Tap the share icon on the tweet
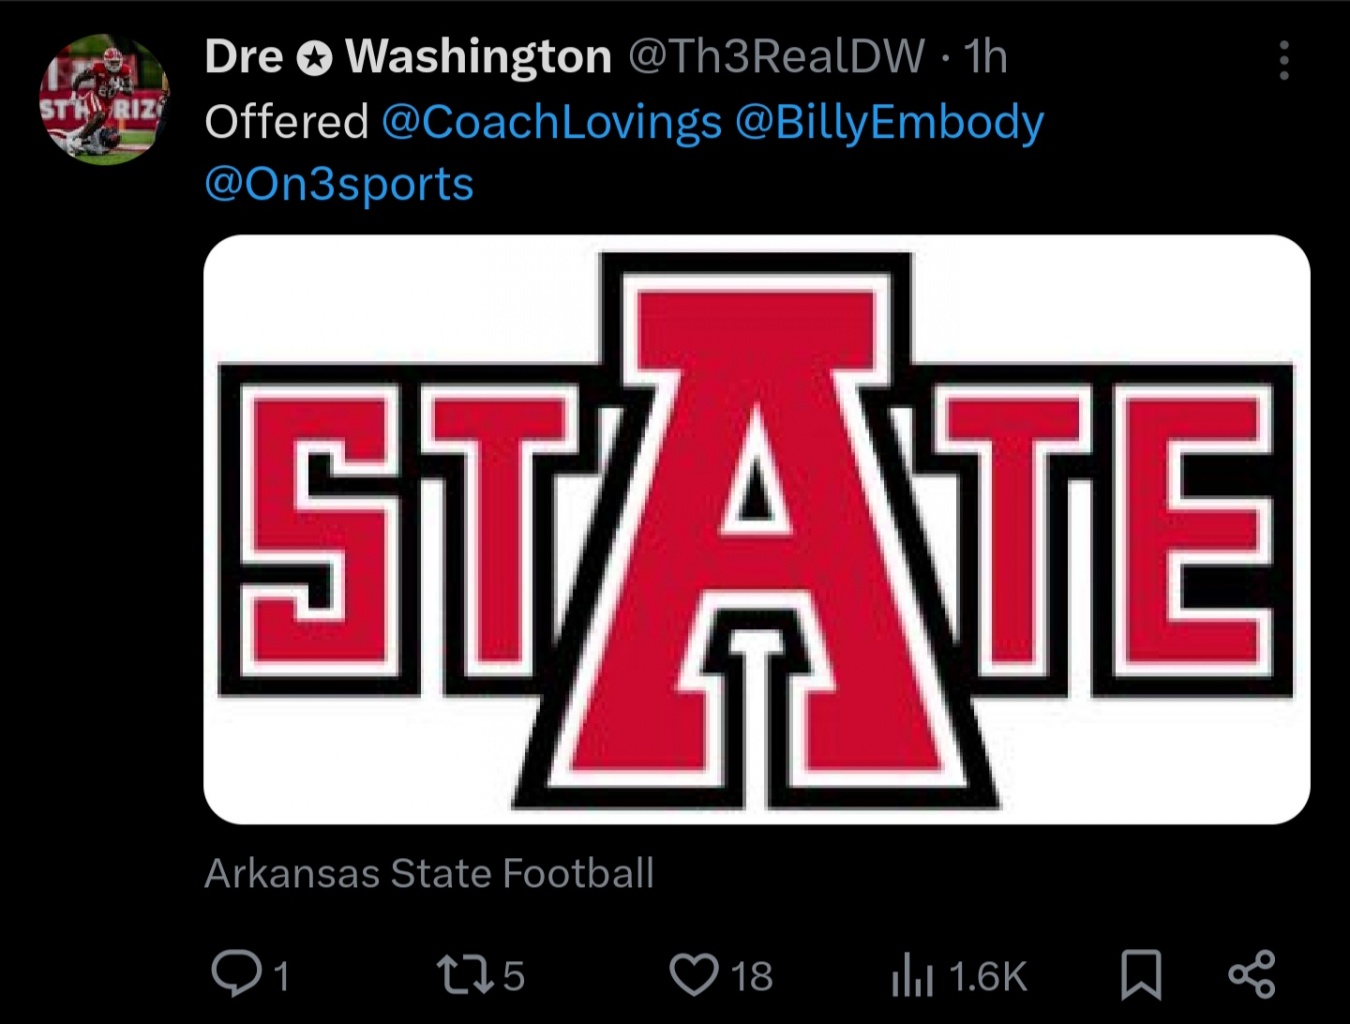The width and height of the screenshot is (1350, 1024). [1251, 975]
